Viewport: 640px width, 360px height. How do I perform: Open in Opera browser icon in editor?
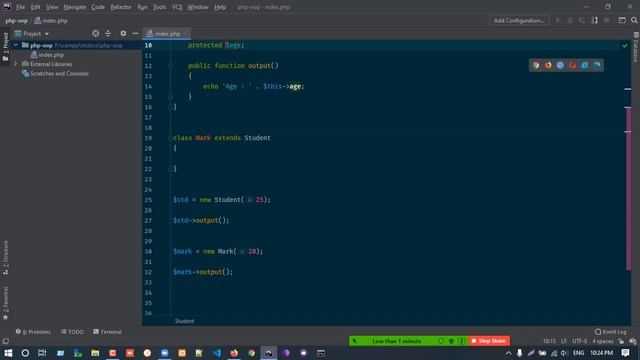pyautogui.click(x=573, y=65)
